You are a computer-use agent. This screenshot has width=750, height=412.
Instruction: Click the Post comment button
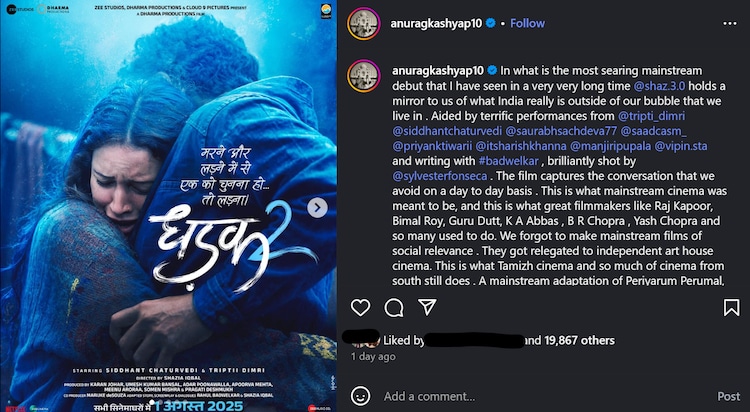tap(728, 396)
